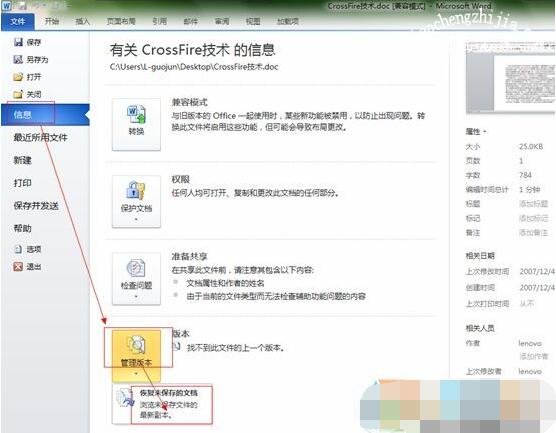Open the Check for Issues (检查问题) dropdown

pos(136,279)
